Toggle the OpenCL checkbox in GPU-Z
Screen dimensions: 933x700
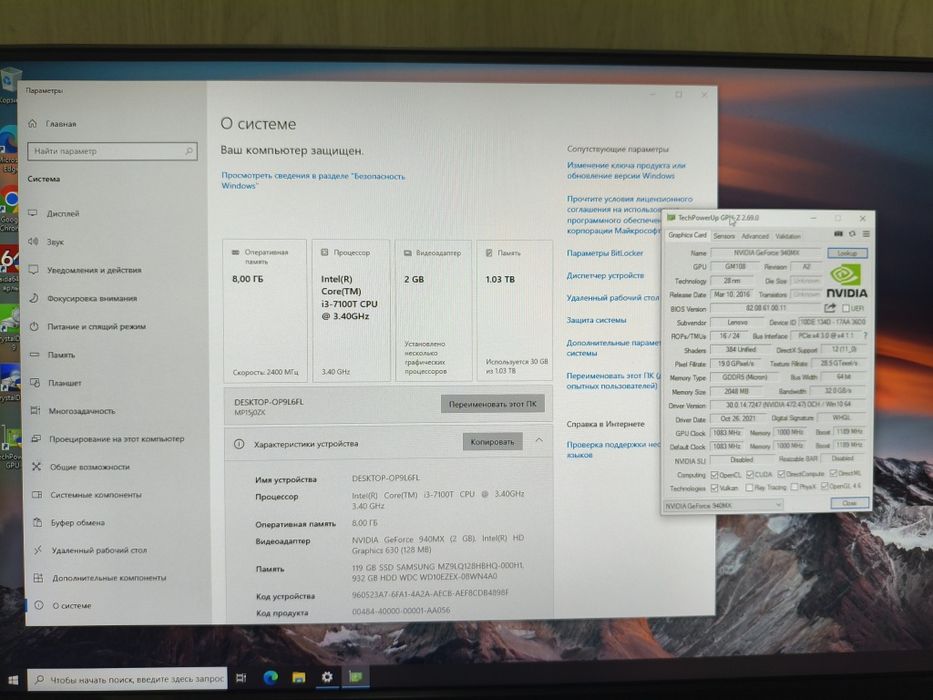click(714, 474)
